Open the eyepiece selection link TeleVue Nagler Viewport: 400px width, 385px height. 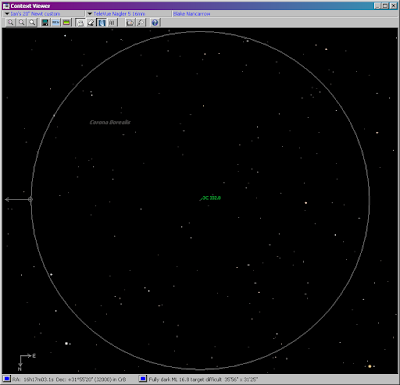click(x=119, y=14)
